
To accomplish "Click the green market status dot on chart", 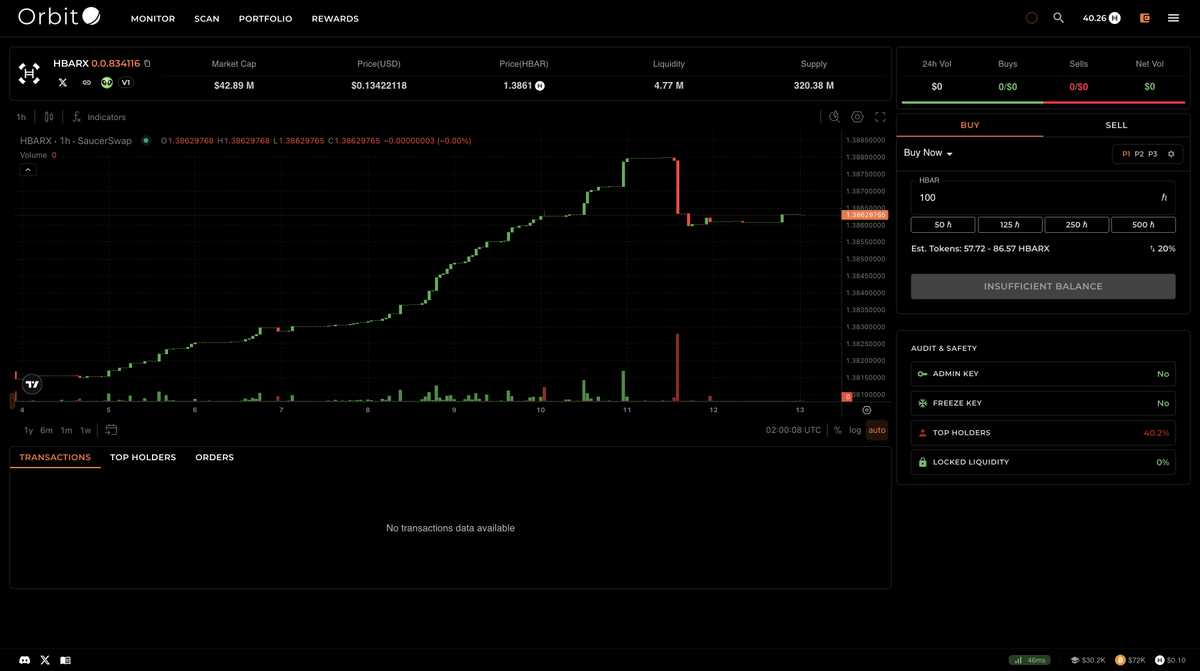I will pos(146,141).
